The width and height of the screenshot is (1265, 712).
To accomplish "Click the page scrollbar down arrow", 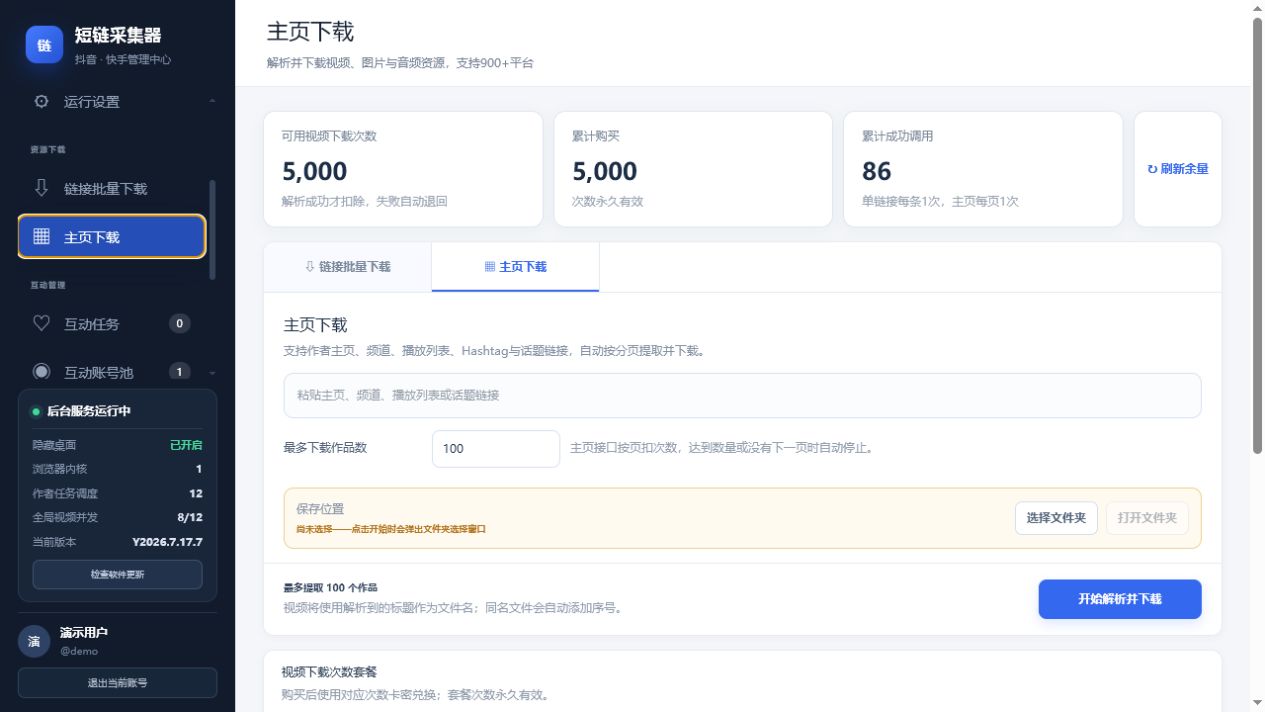I will pyautogui.click(x=1258, y=703).
